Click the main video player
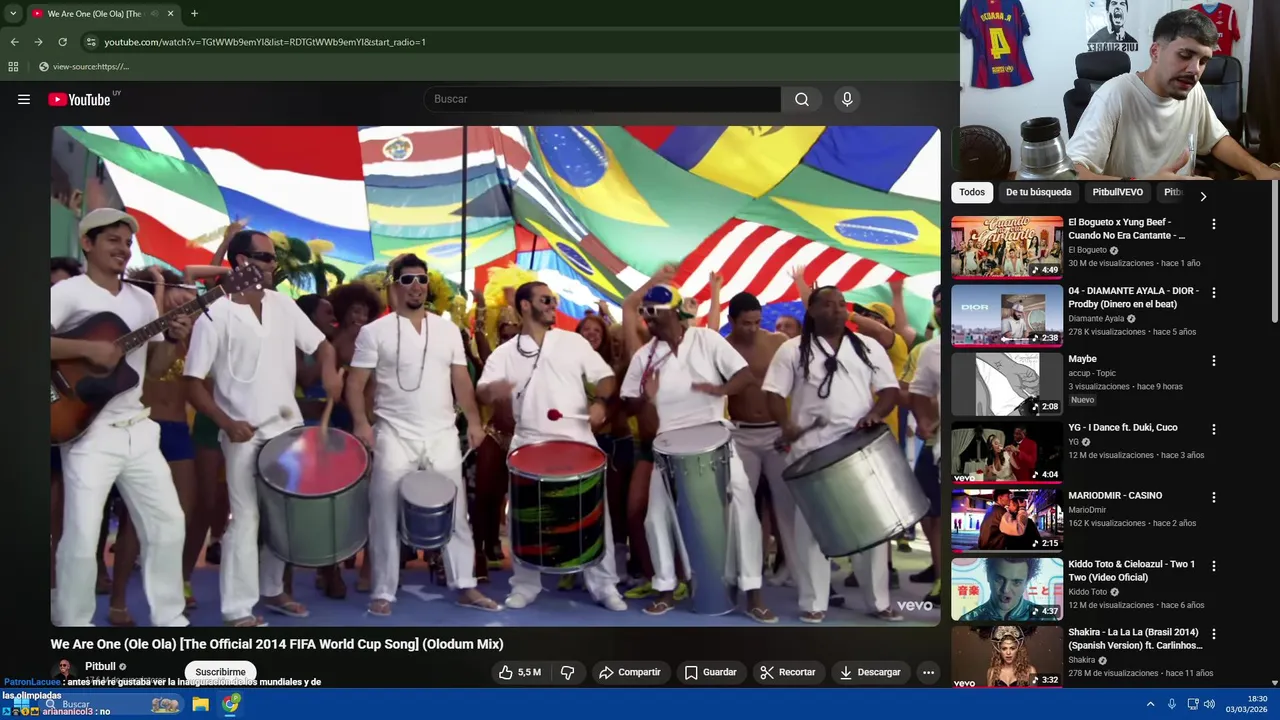Viewport: 1280px width, 720px height. coord(496,376)
